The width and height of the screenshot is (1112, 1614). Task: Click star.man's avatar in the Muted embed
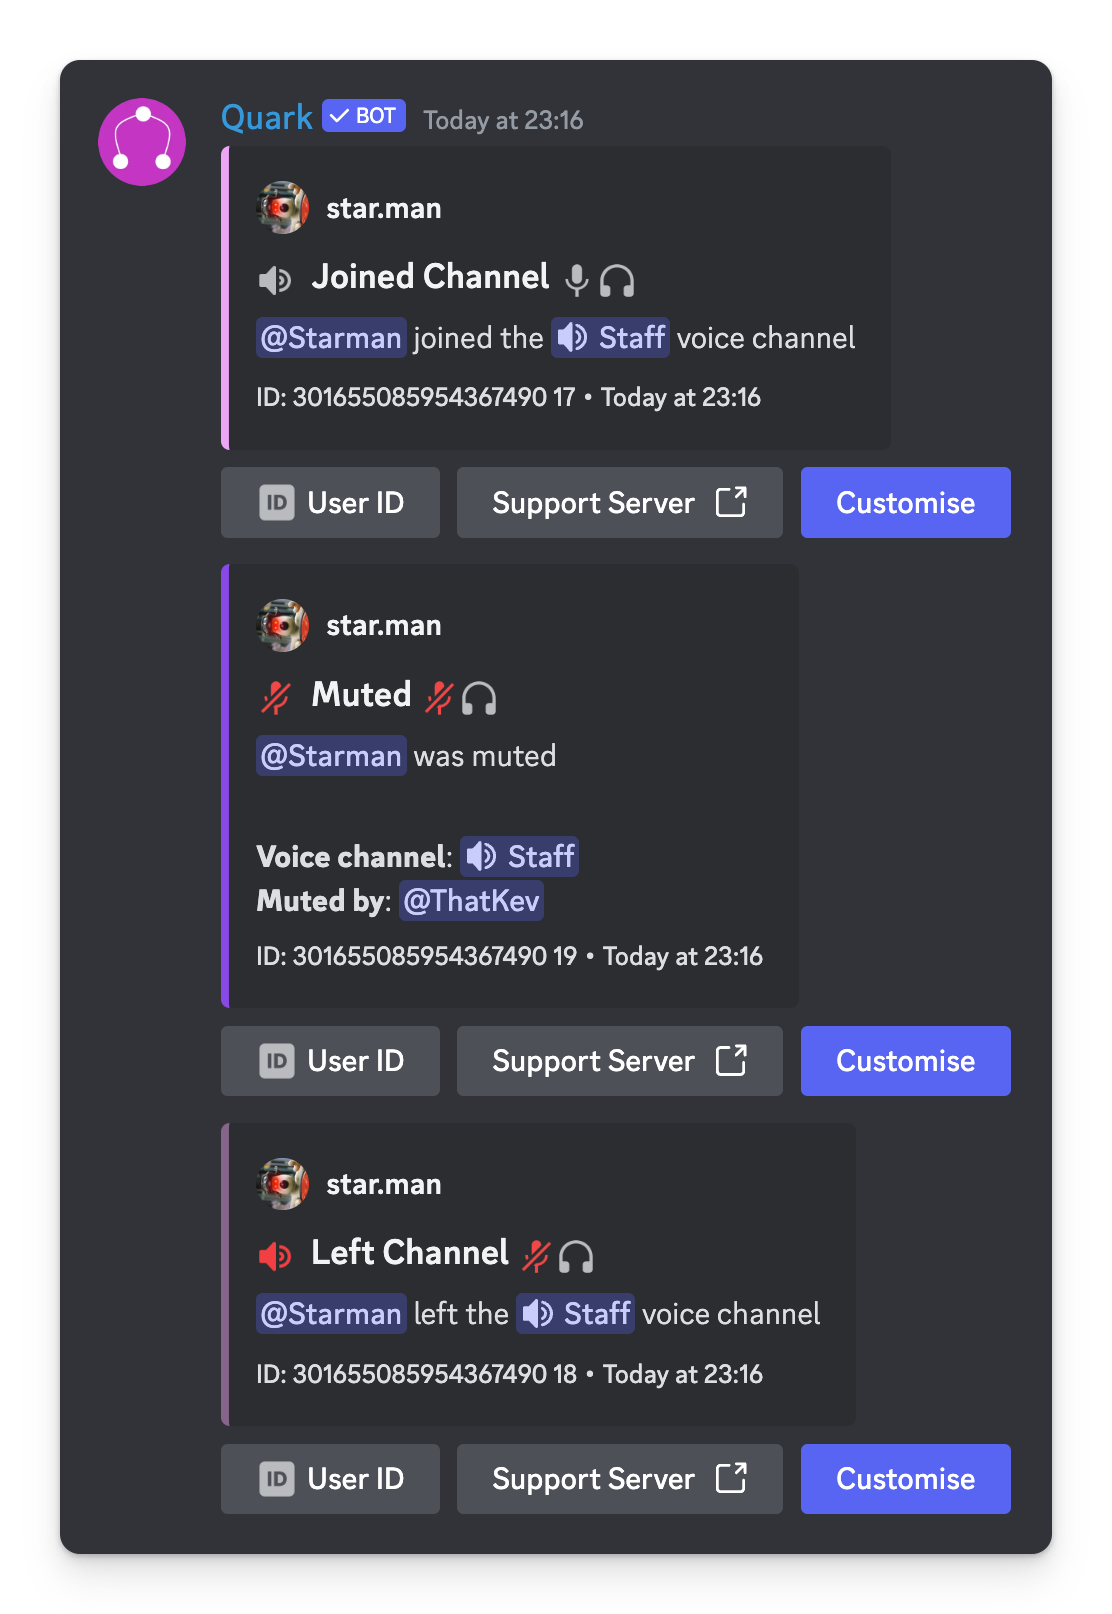(283, 626)
